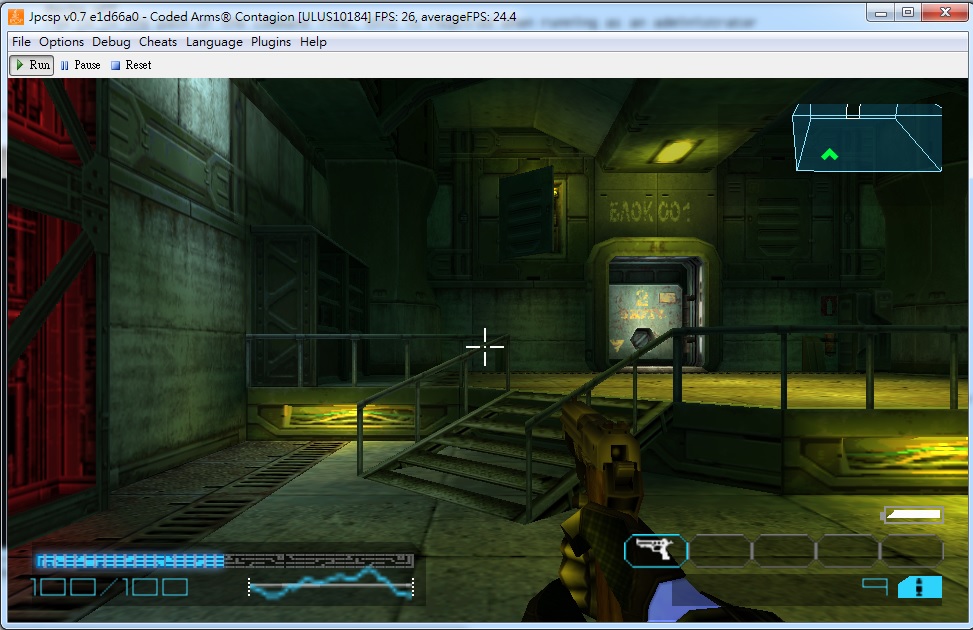Click the Reset button
Image resolution: width=973 pixels, height=630 pixels.
(131, 65)
